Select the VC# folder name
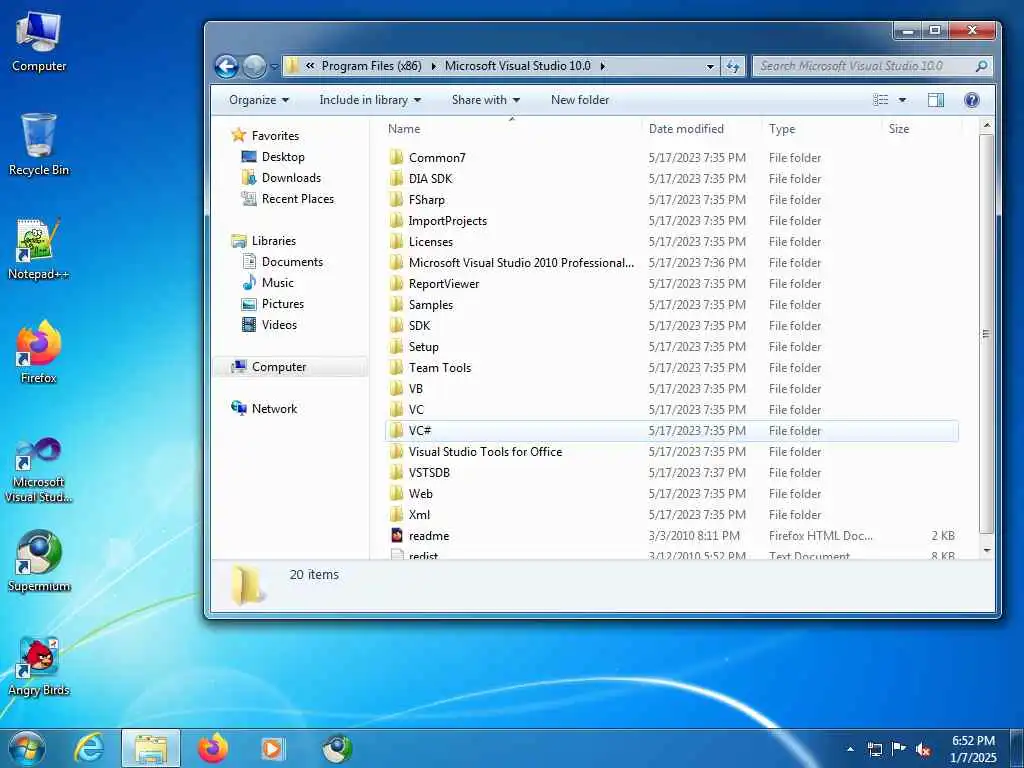Image resolution: width=1024 pixels, height=768 pixels. pyautogui.click(x=420, y=430)
